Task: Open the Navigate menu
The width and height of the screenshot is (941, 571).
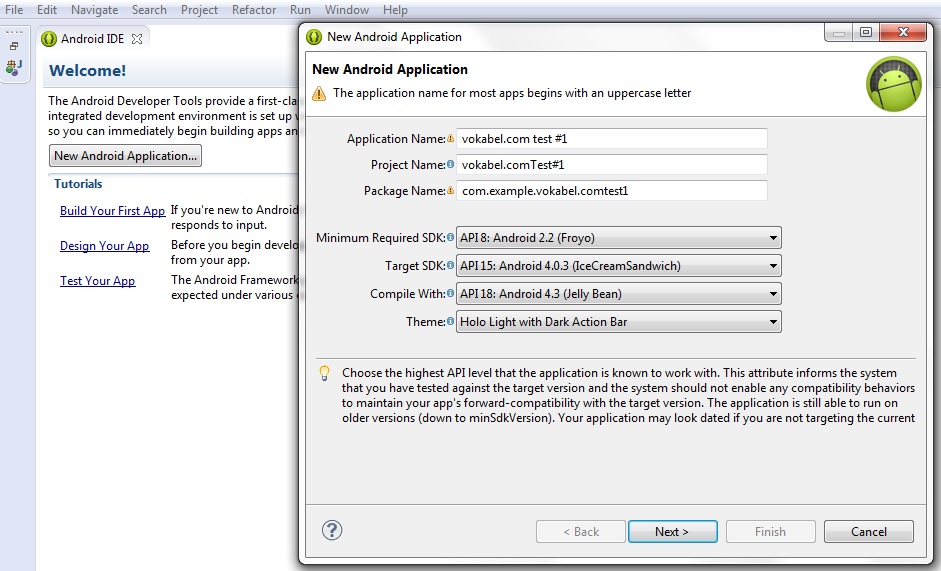Action: click(x=94, y=10)
